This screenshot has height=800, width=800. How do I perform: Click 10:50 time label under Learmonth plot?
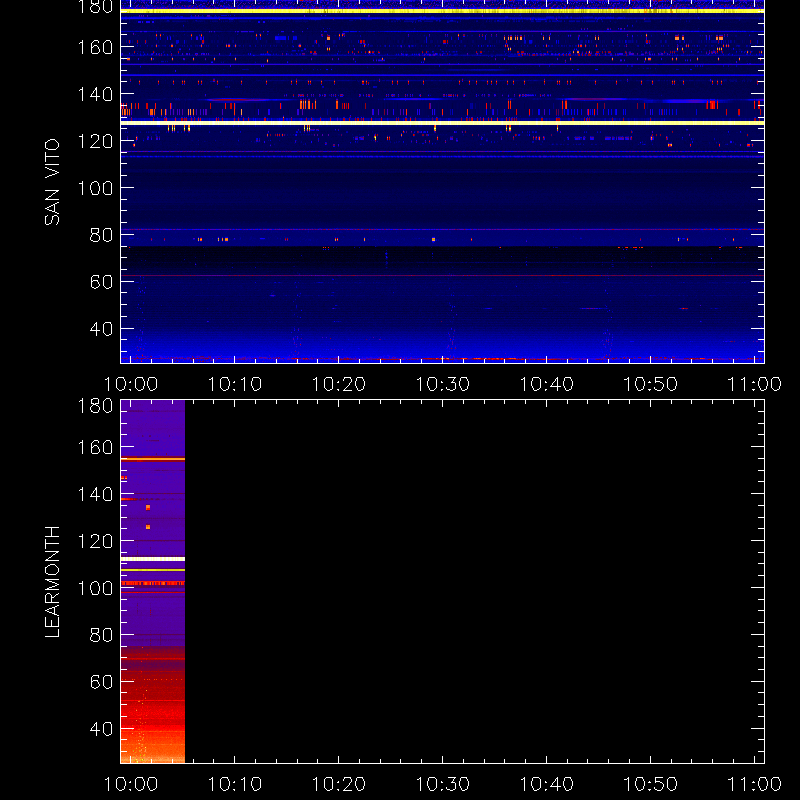[651, 784]
